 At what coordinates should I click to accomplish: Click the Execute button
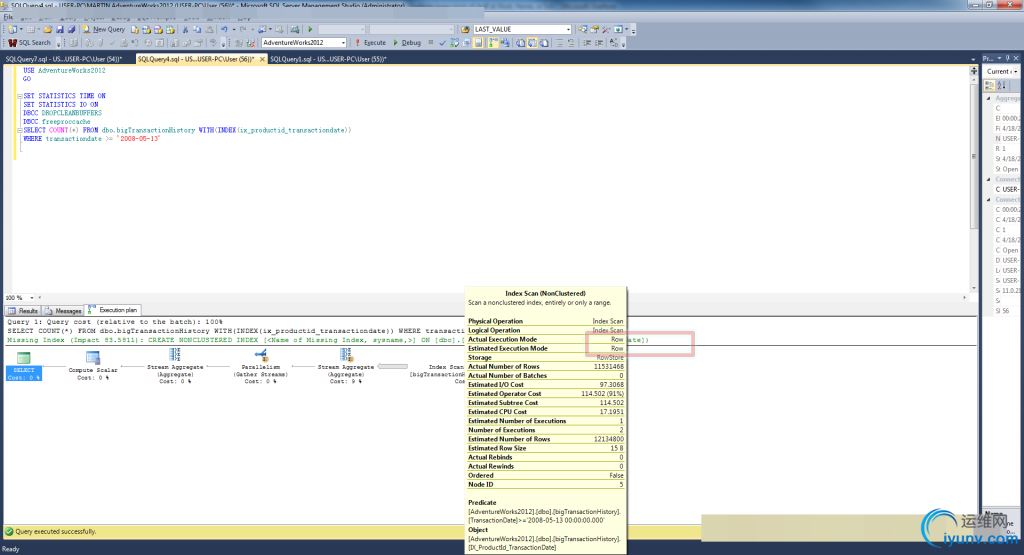[370, 42]
